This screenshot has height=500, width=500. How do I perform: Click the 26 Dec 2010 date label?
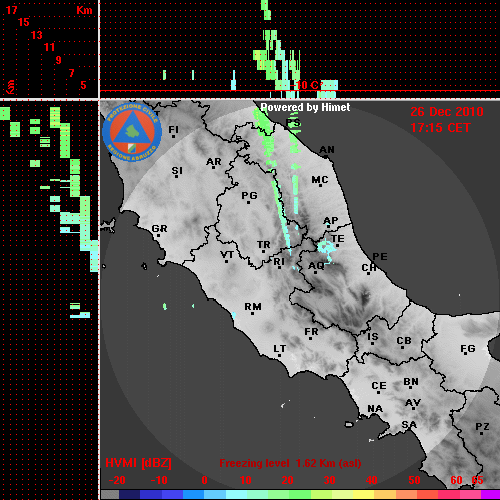447,111
